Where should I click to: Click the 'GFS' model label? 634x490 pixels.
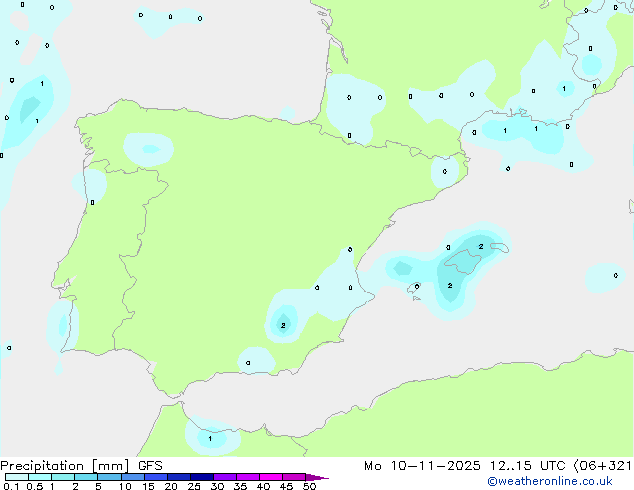(x=150, y=466)
